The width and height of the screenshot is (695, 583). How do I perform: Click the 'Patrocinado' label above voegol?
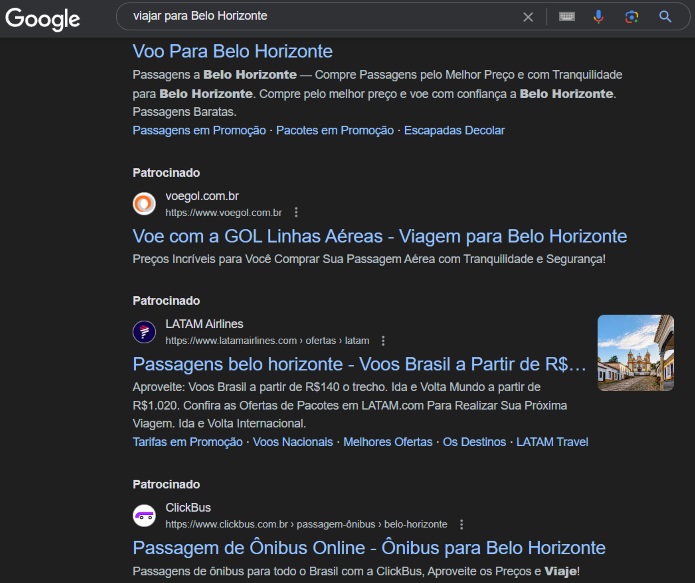166,173
